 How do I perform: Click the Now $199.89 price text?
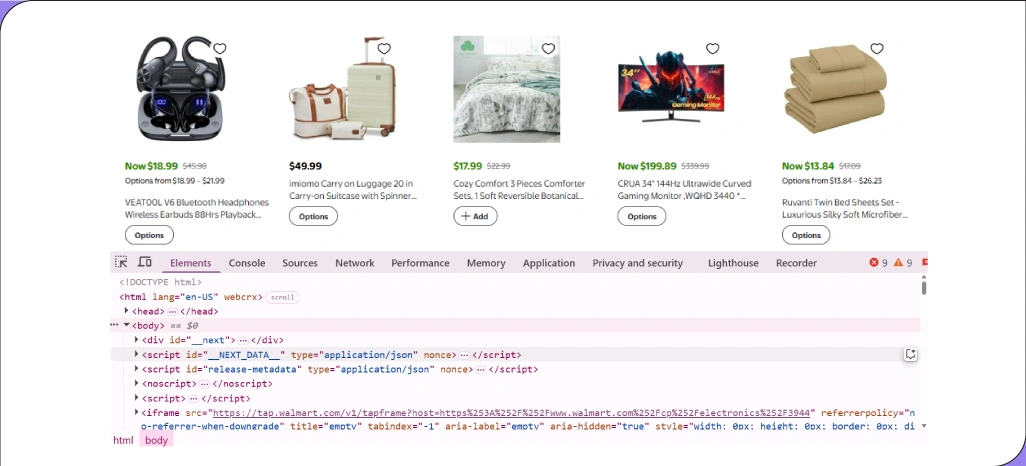pos(647,166)
